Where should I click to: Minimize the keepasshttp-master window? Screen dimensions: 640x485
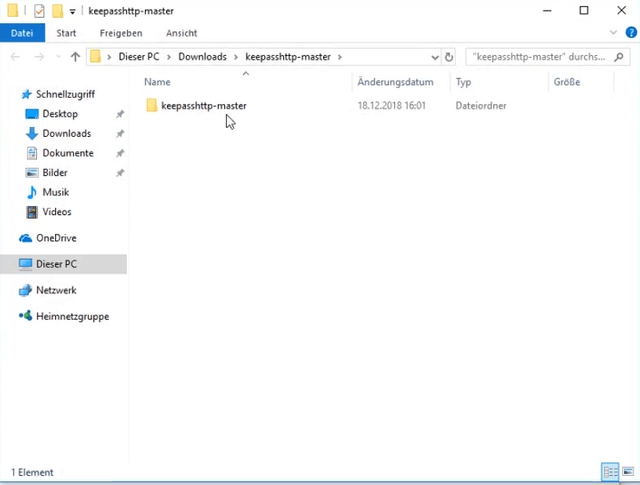[547, 11]
